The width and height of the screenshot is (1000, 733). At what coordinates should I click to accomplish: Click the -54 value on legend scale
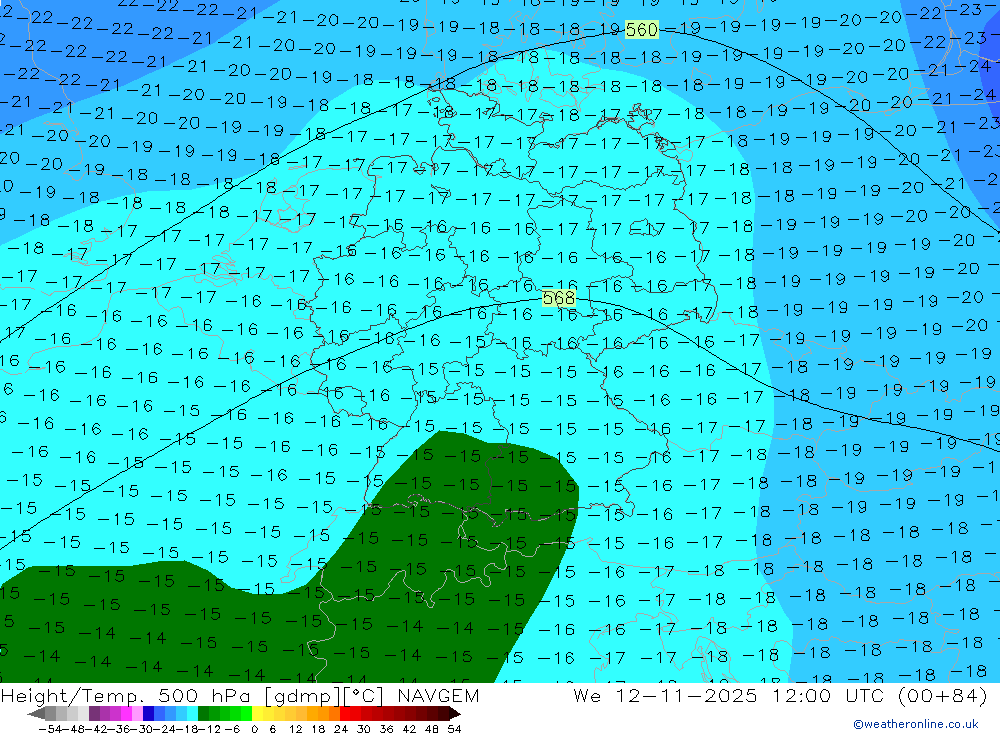pyautogui.click(x=50, y=729)
